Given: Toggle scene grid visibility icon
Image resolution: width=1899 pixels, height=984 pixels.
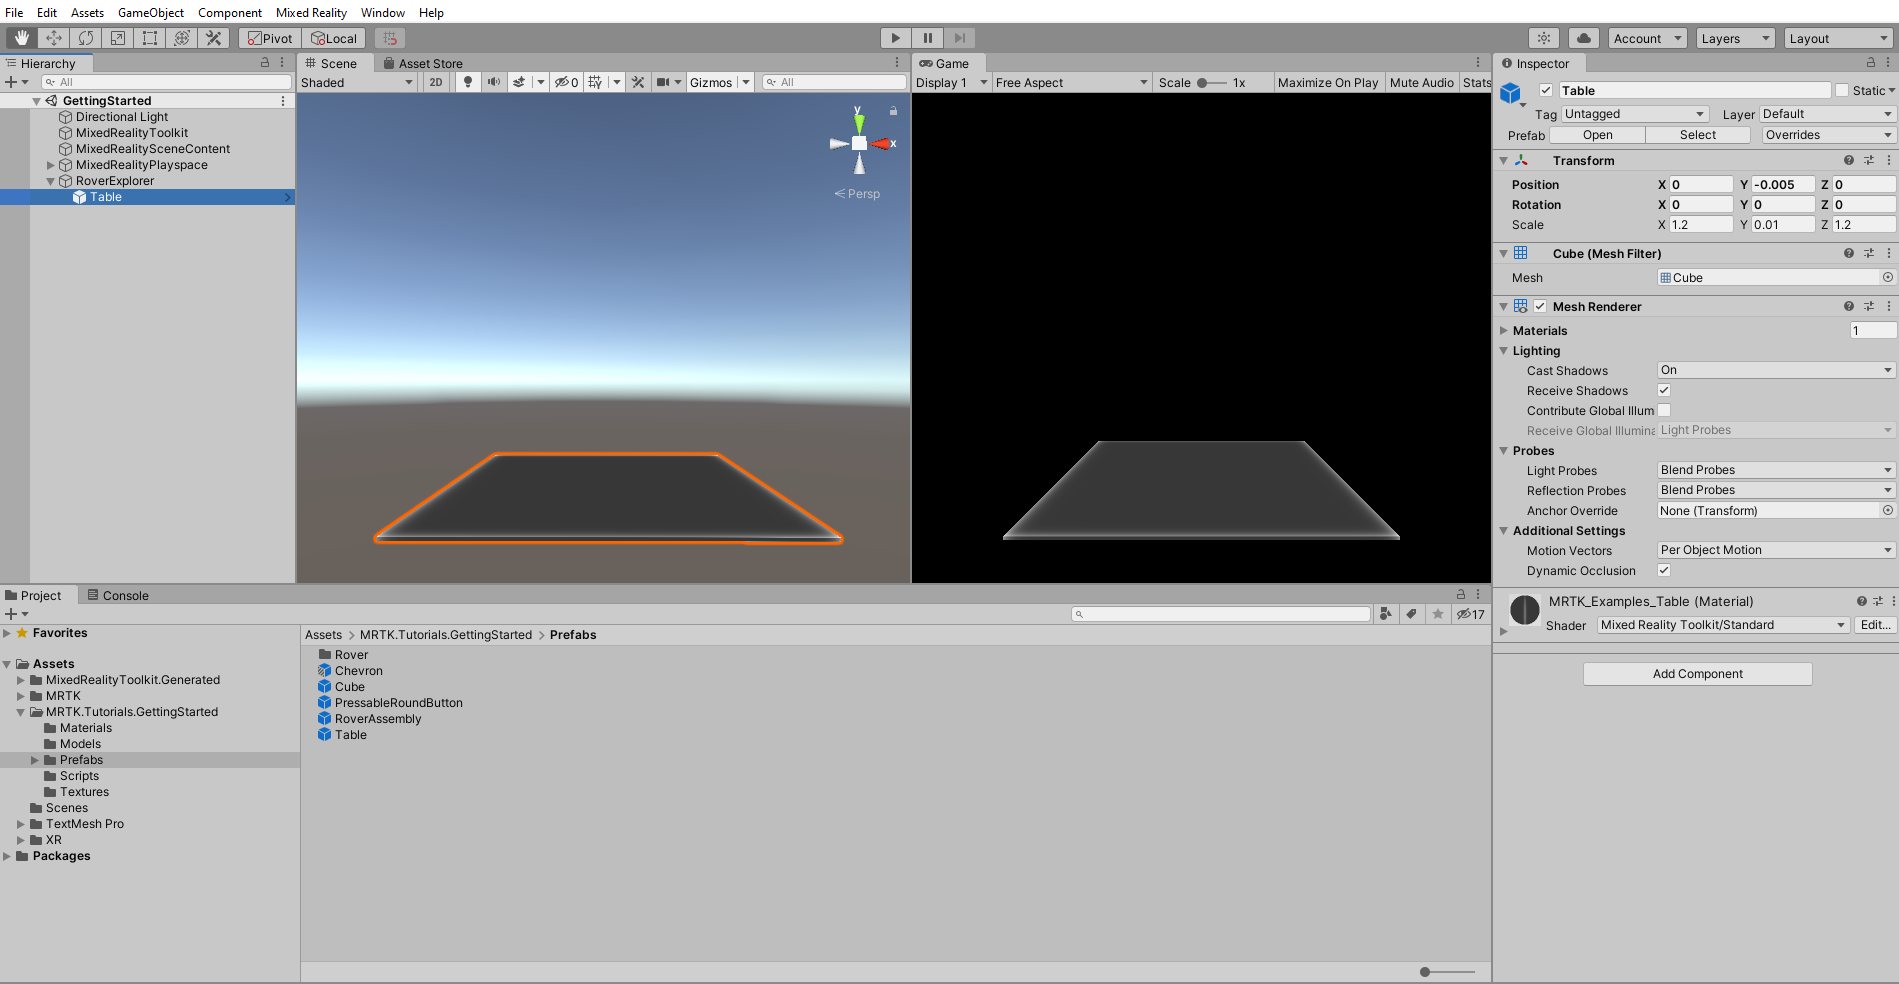Looking at the screenshot, I should click(x=596, y=82).
